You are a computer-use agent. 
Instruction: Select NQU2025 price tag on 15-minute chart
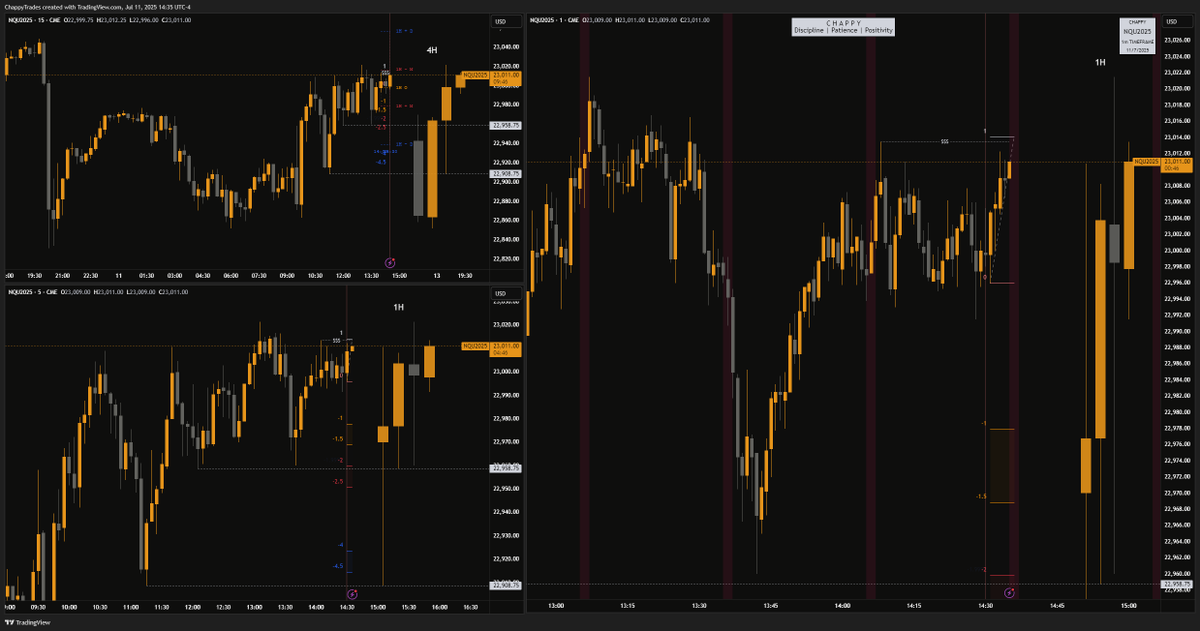click(x=474, y=75)
